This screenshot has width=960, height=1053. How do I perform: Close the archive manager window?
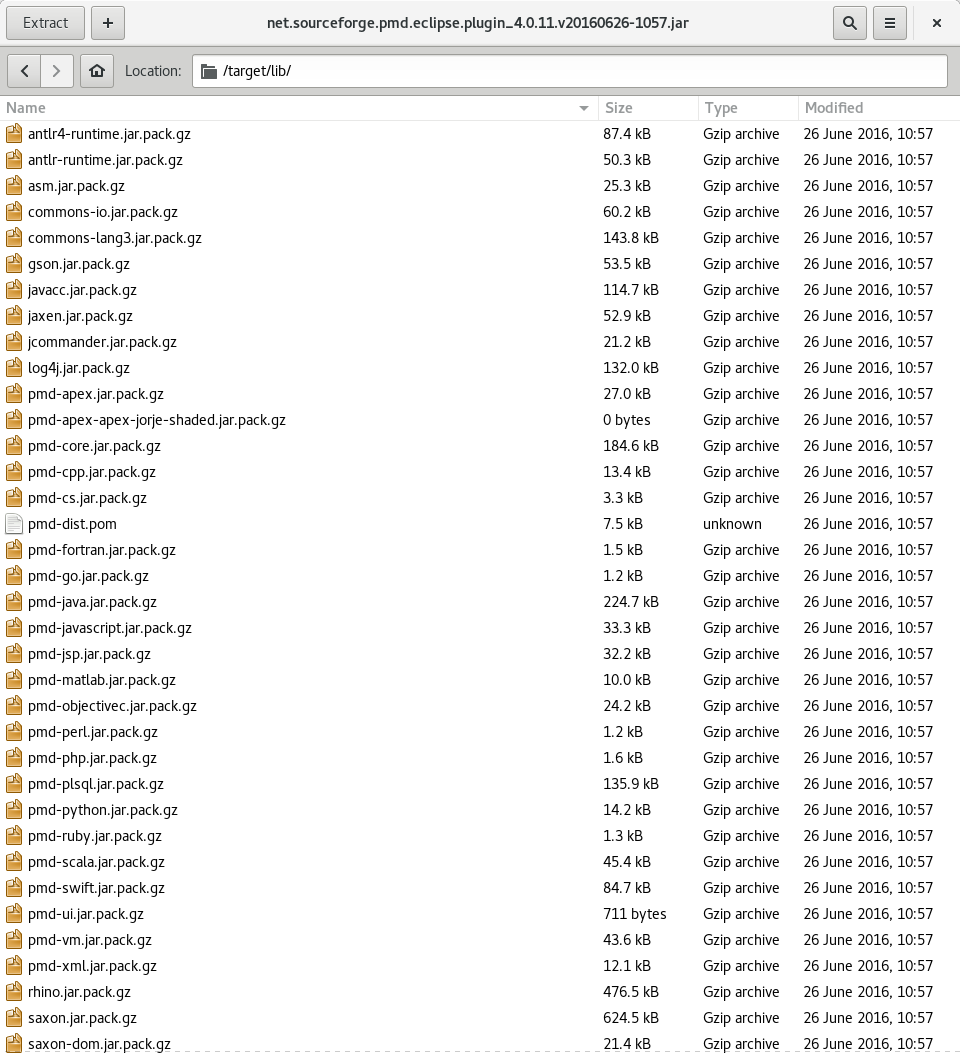click(x=937, y=23)
